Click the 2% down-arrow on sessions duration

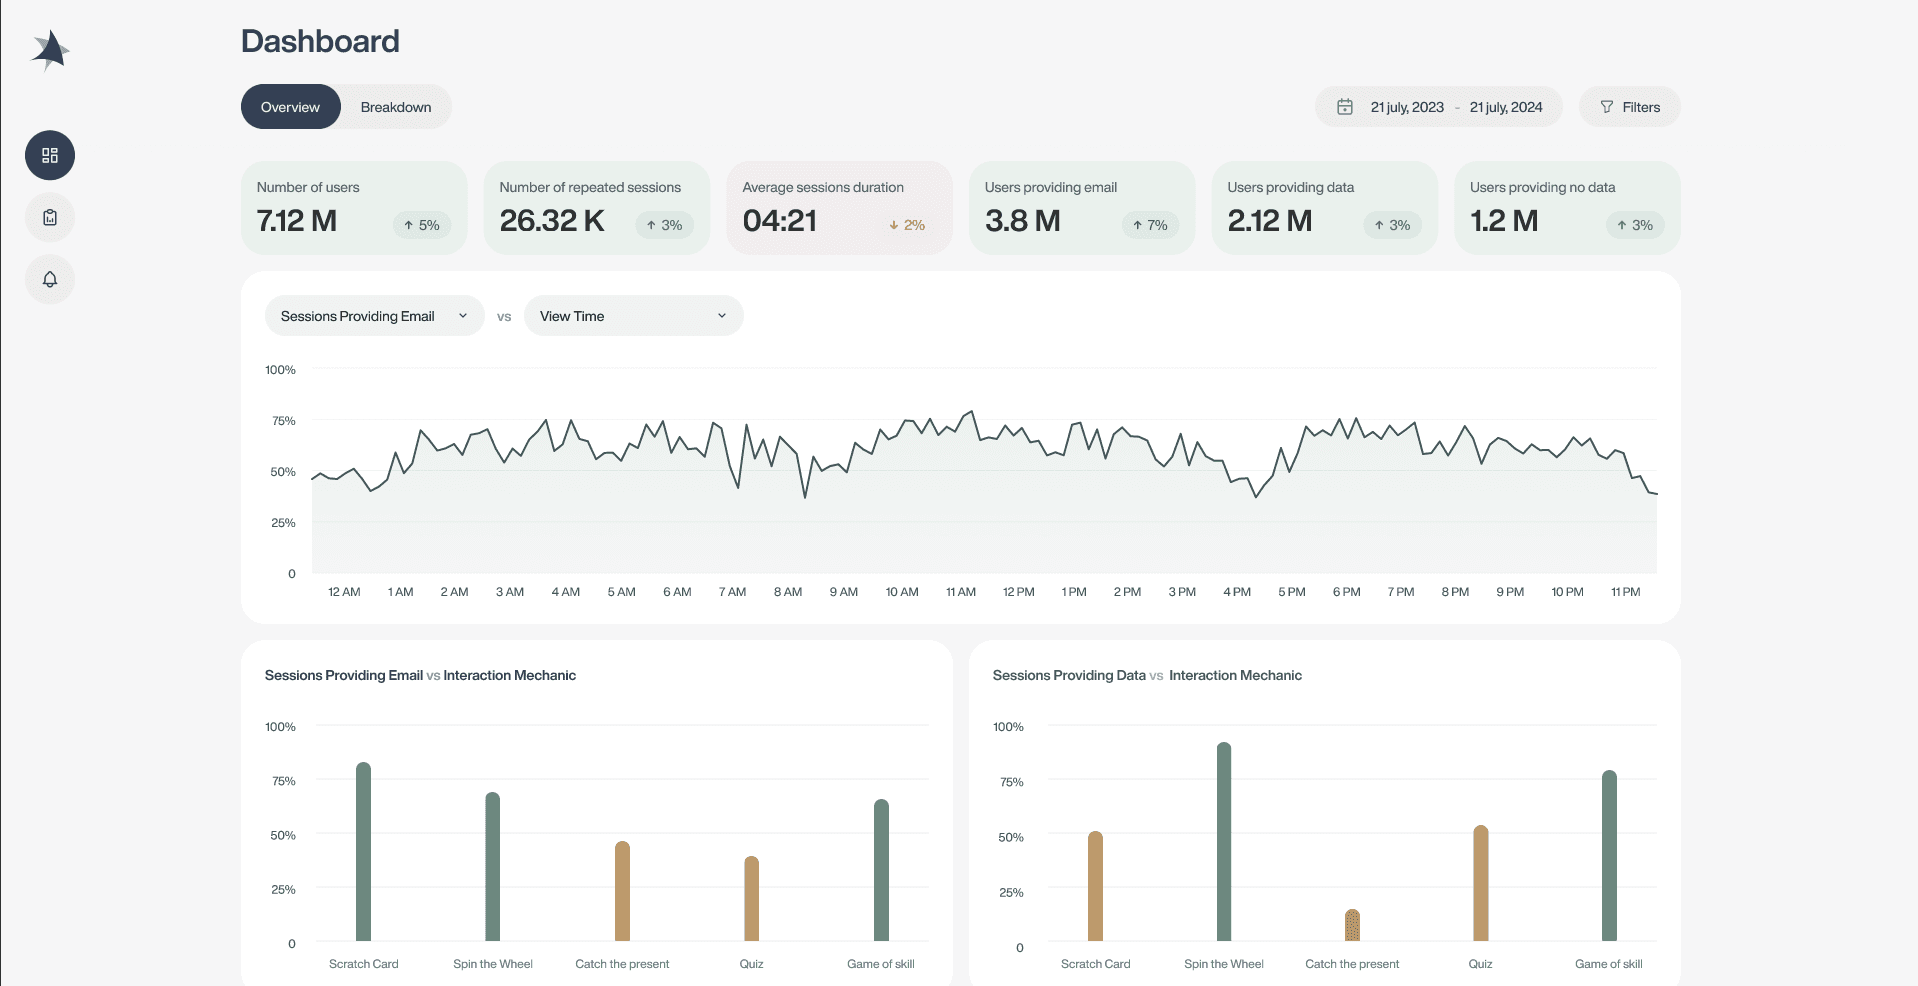click(x=907, y=225)
